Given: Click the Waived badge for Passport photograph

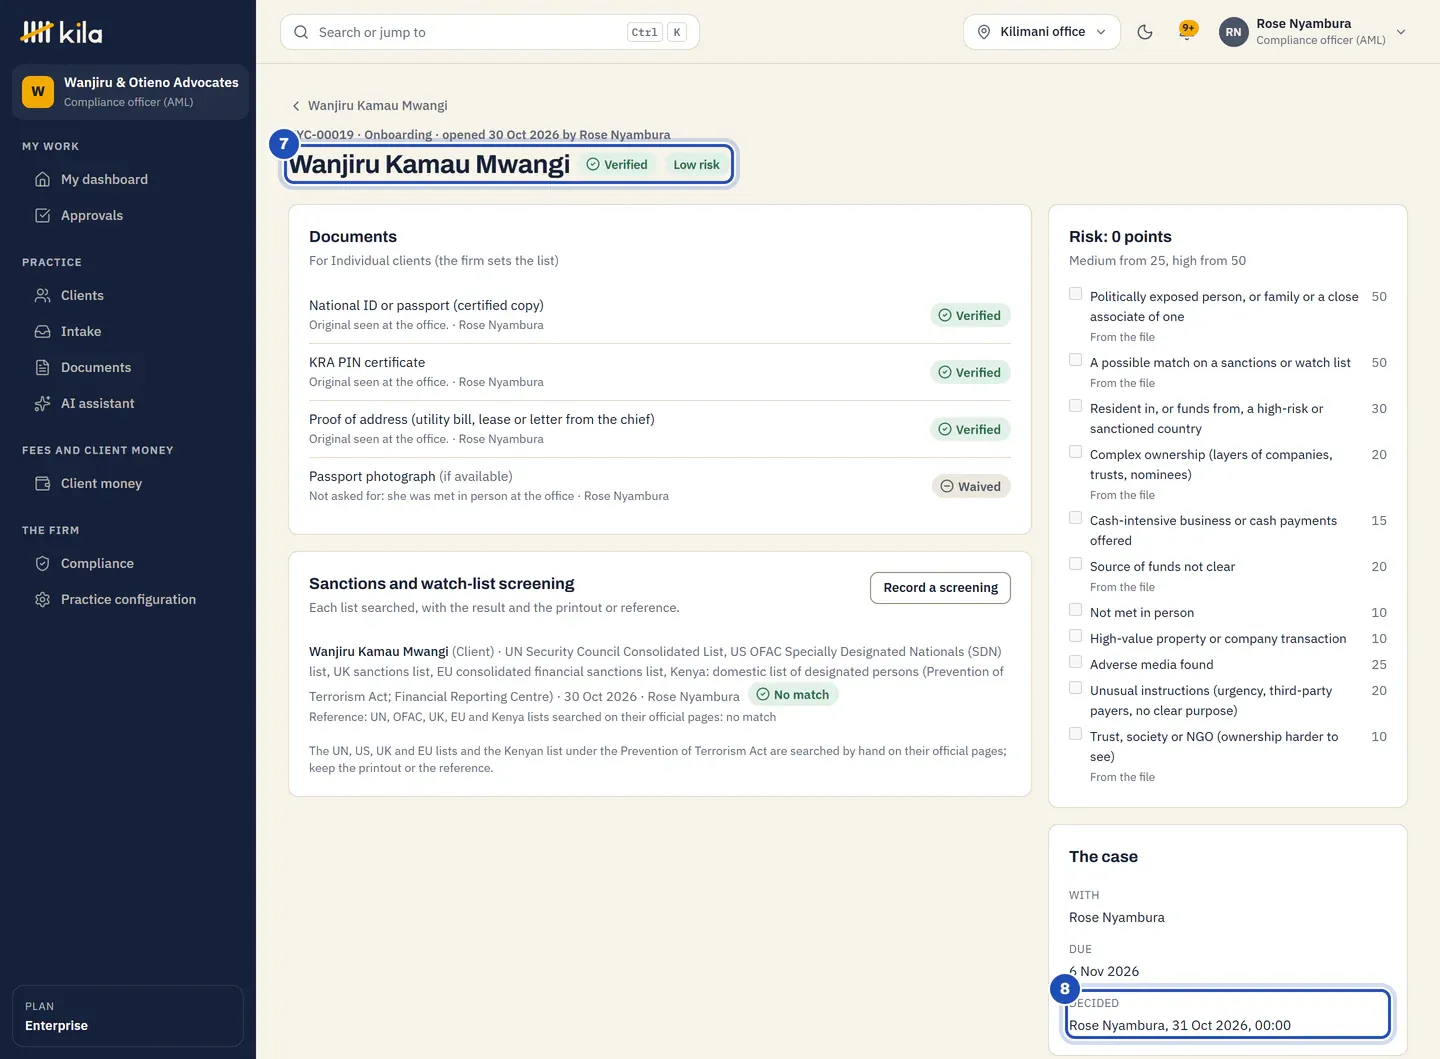Looking at the screenshot, I should (x=971, y=486).
